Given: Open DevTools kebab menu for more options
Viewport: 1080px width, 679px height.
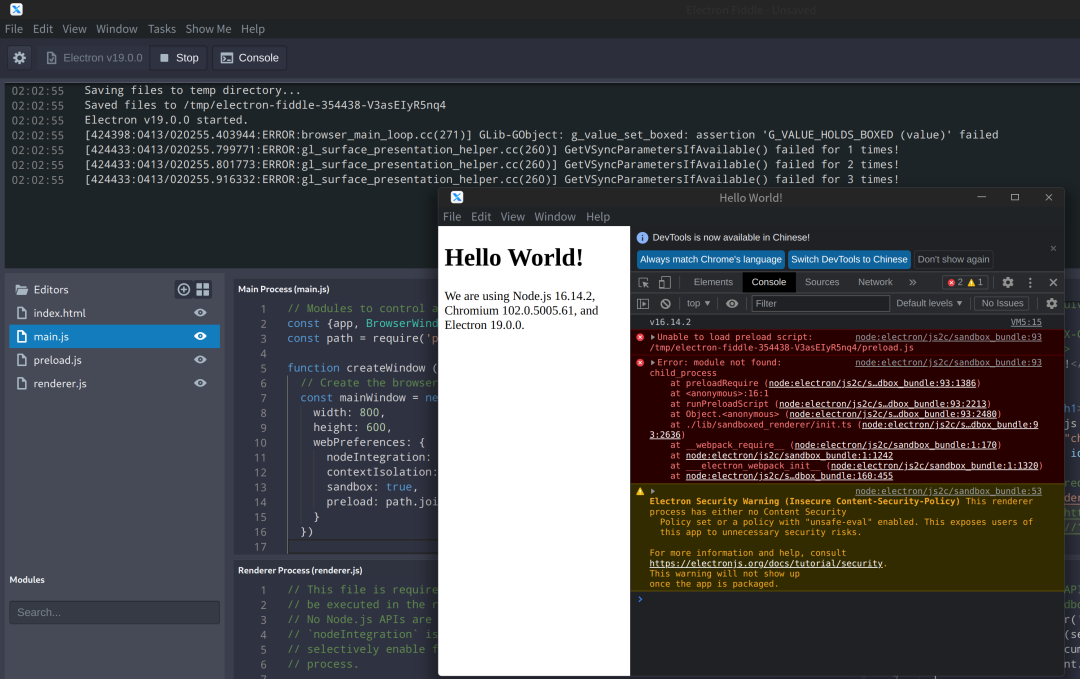Looking at the screenshot, I should click(x=1029, y=283).
